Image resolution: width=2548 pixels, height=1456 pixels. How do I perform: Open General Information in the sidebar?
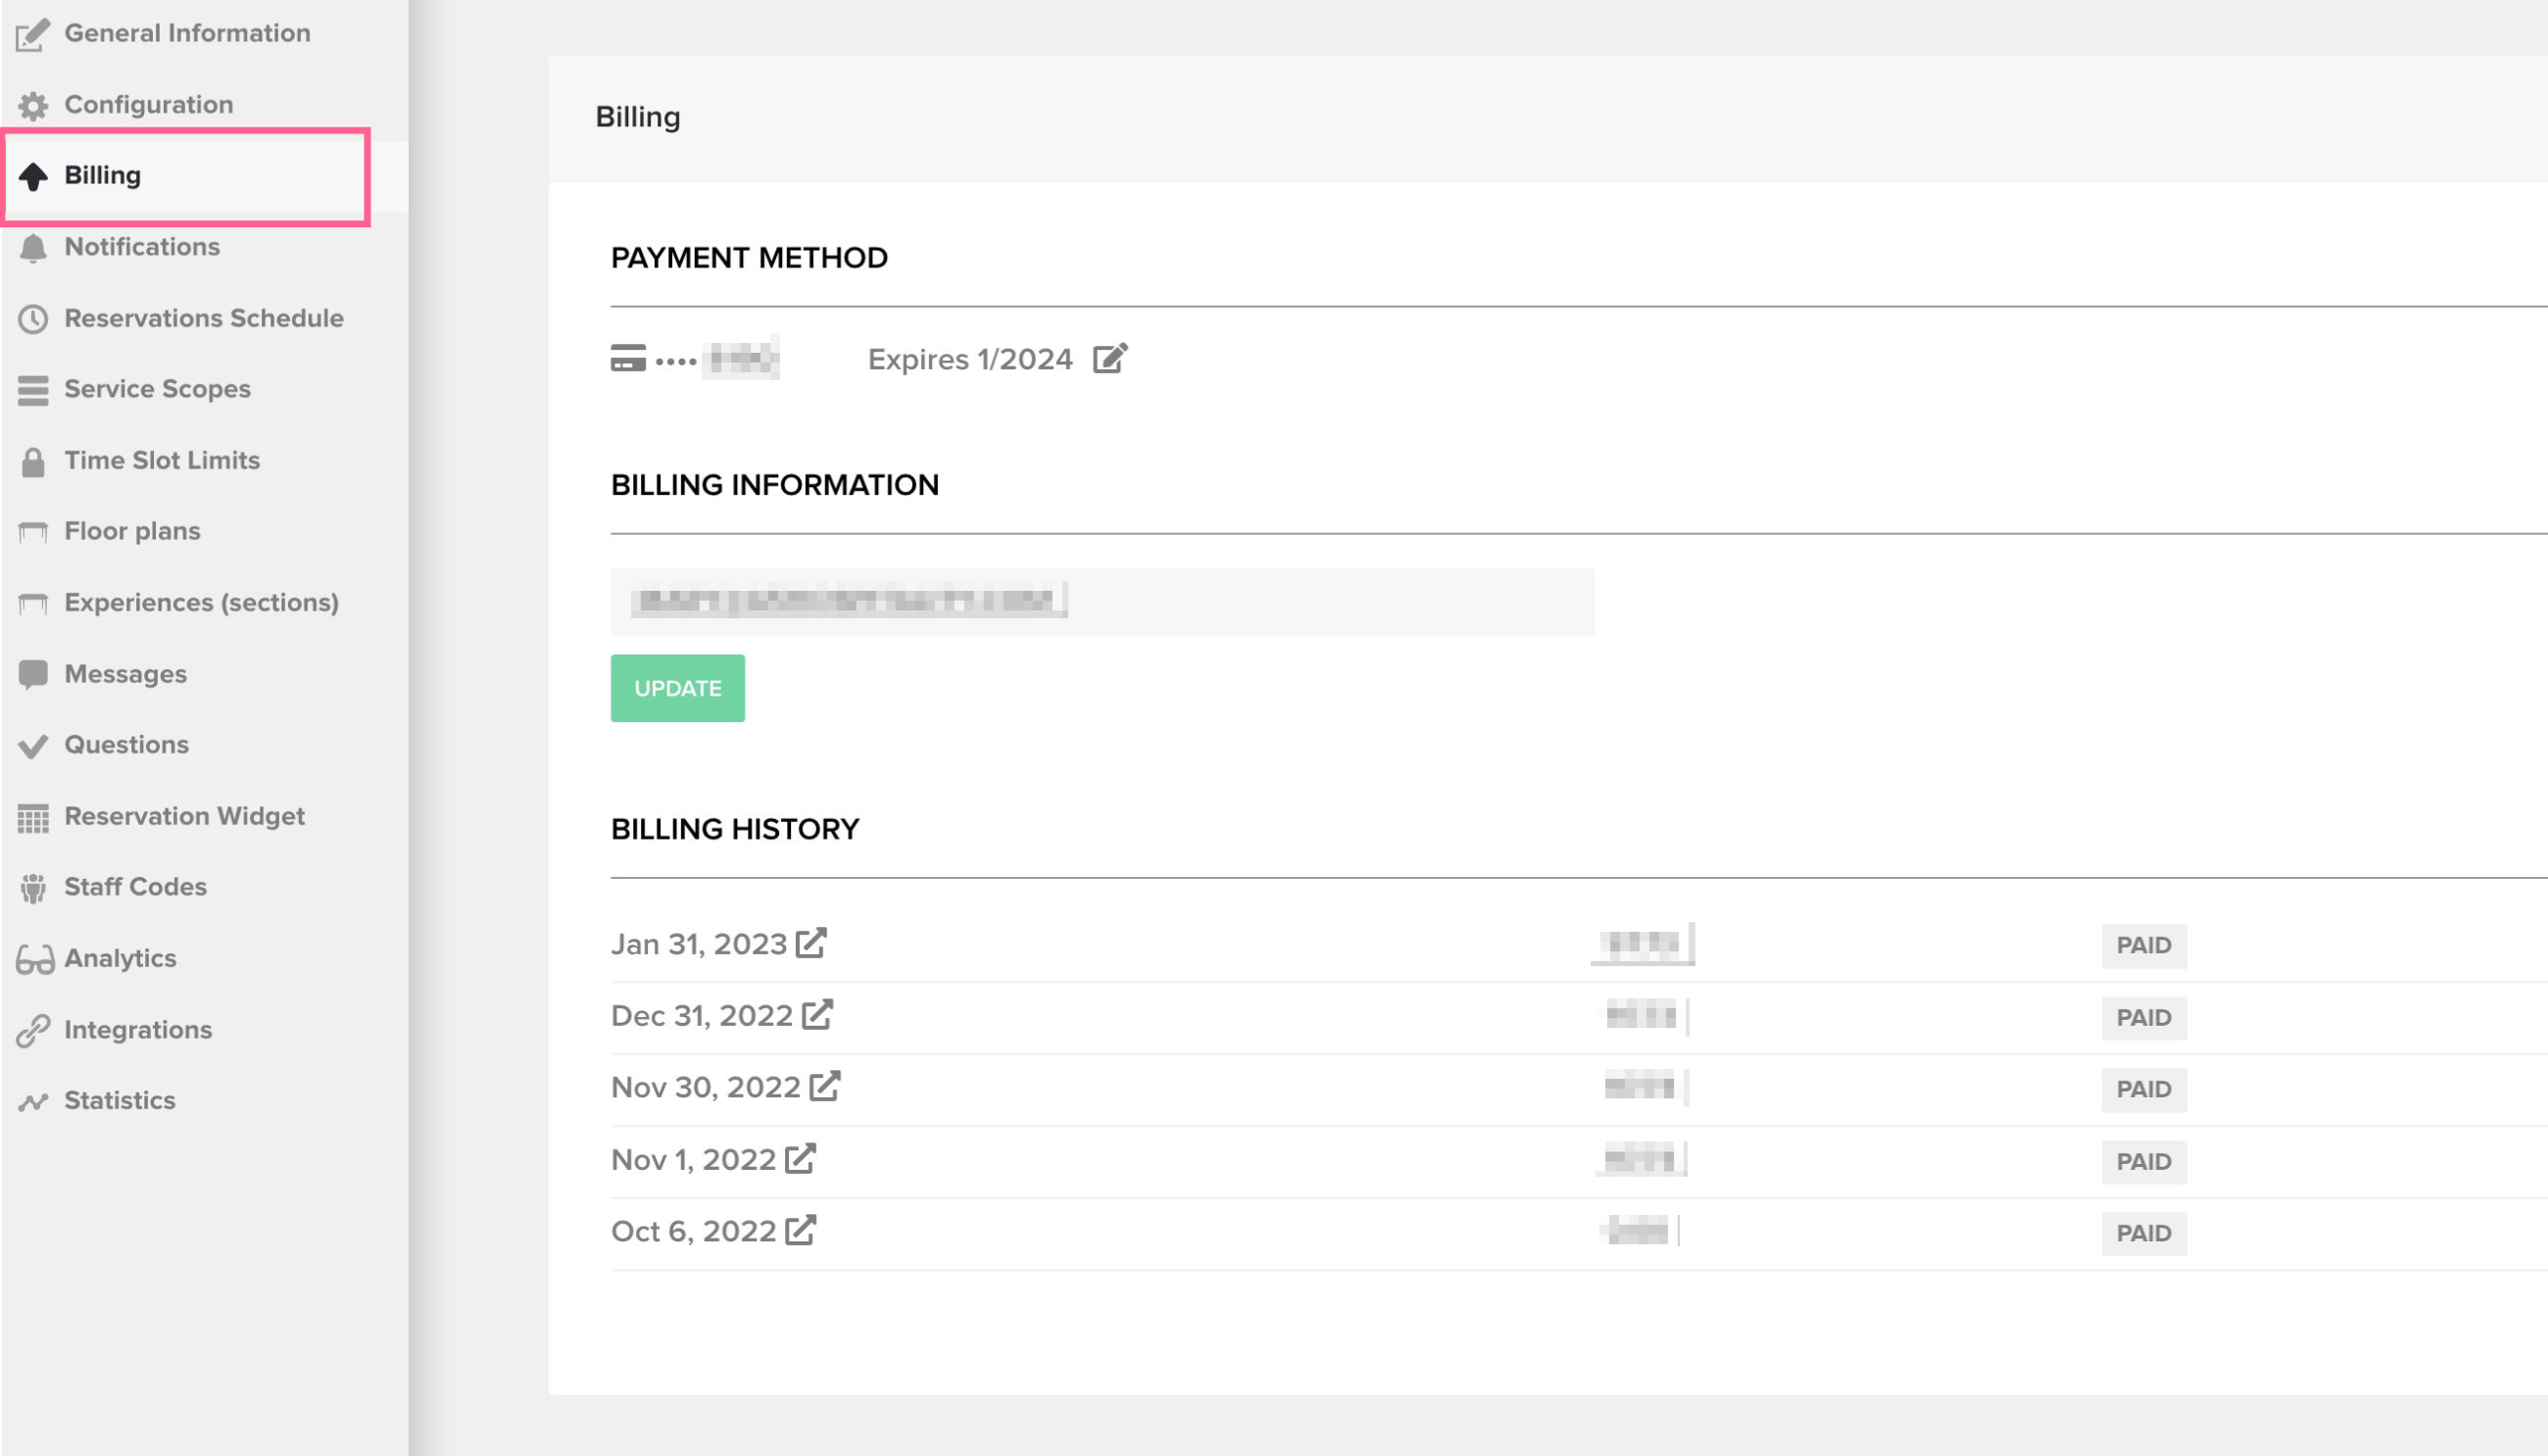pyautogui.click(x=187, y=33)
